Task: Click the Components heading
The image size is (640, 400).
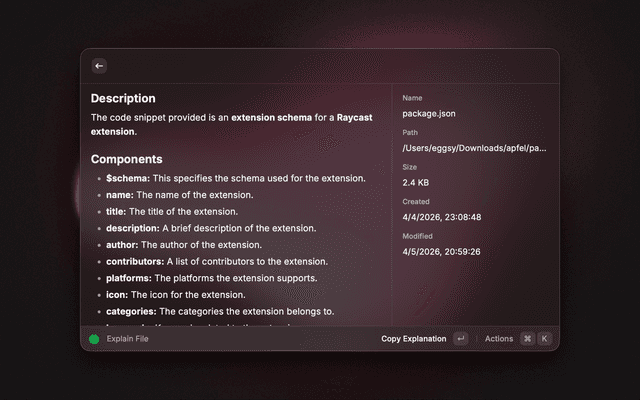Action: point(127,159)
